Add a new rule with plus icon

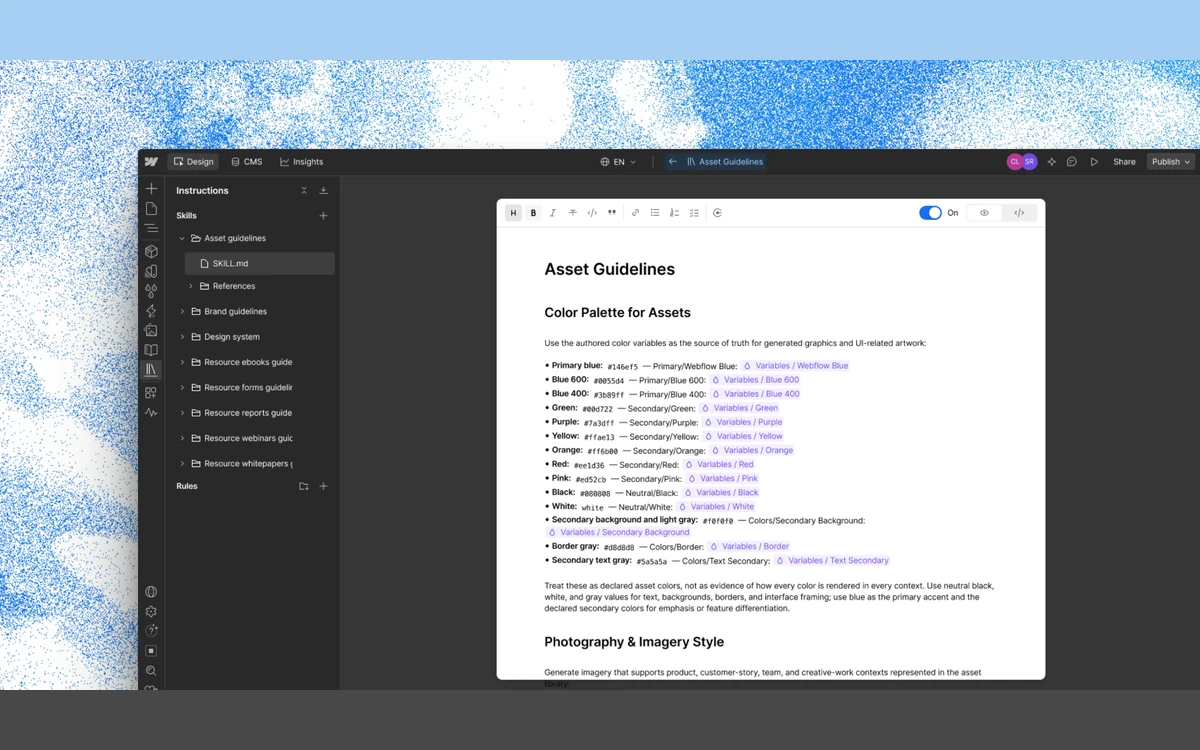pos(323,486)
